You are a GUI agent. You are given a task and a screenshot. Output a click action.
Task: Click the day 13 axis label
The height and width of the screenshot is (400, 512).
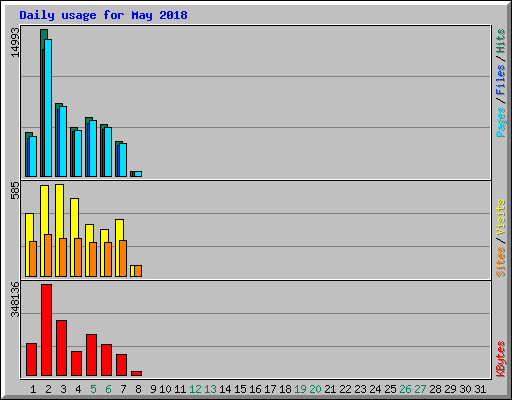tap(210, 389)
